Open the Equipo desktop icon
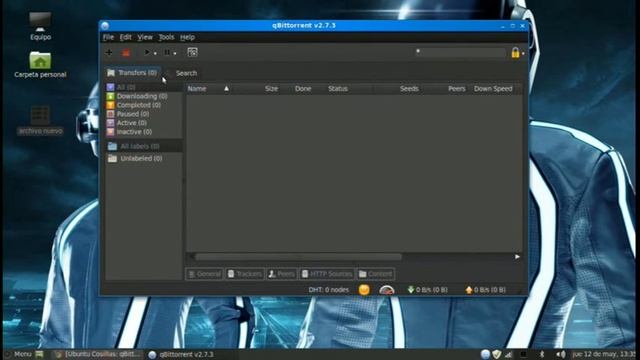The image size is (640, 360). [x=40, y=27]
